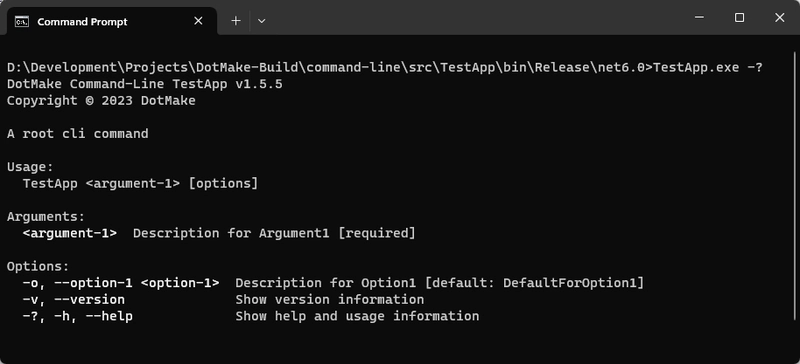The image size is (800, 364).
Task: Click the --option-1 option text
Action: tap(90, 283)
